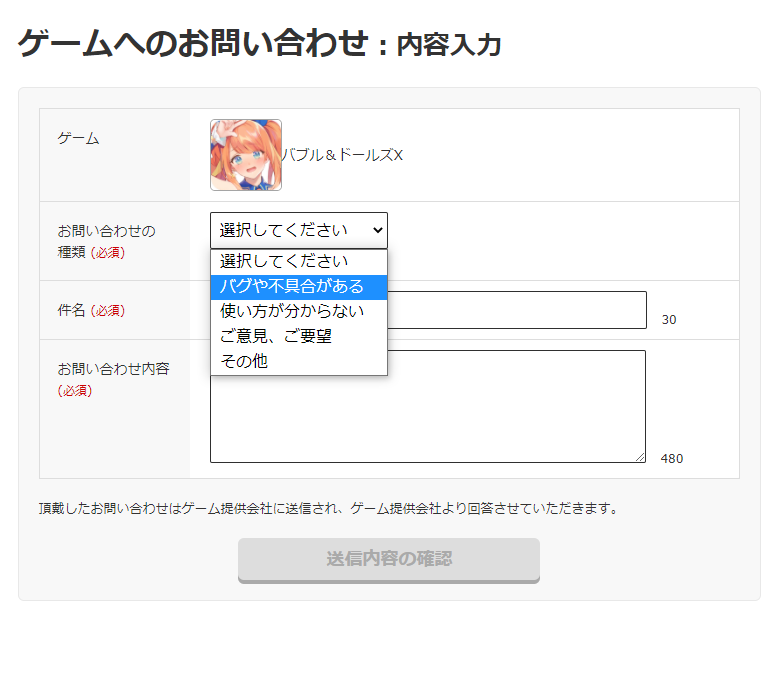Click the バブル＆ドールズX game title text
Screen dimensions: 783x689
point(343,155)
